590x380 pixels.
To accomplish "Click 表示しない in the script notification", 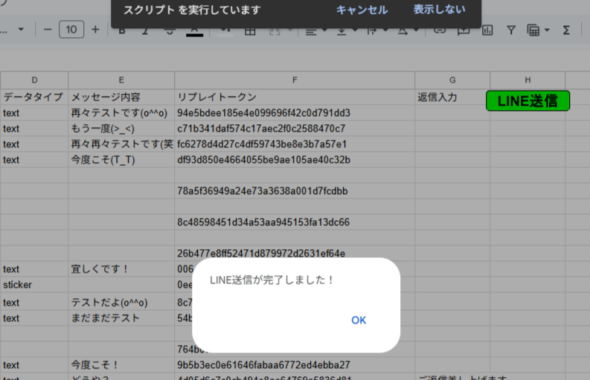I will pos(439,9).
